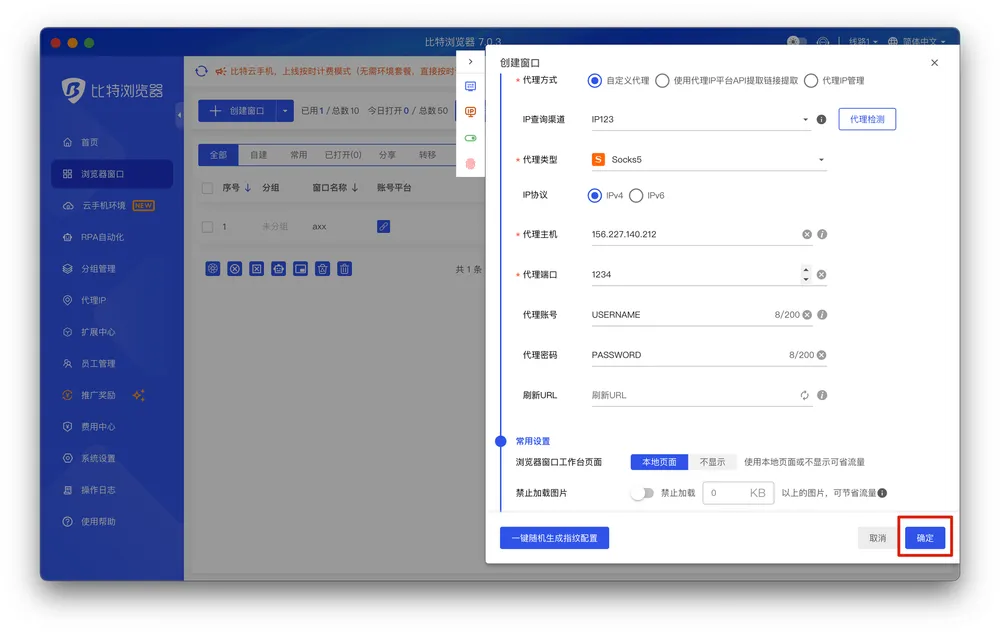This screenshot has width=1000, height=634.
Task: Select 使用代理IP平台API提取链接提取 radio option
Action: click(x=662, y=81)
